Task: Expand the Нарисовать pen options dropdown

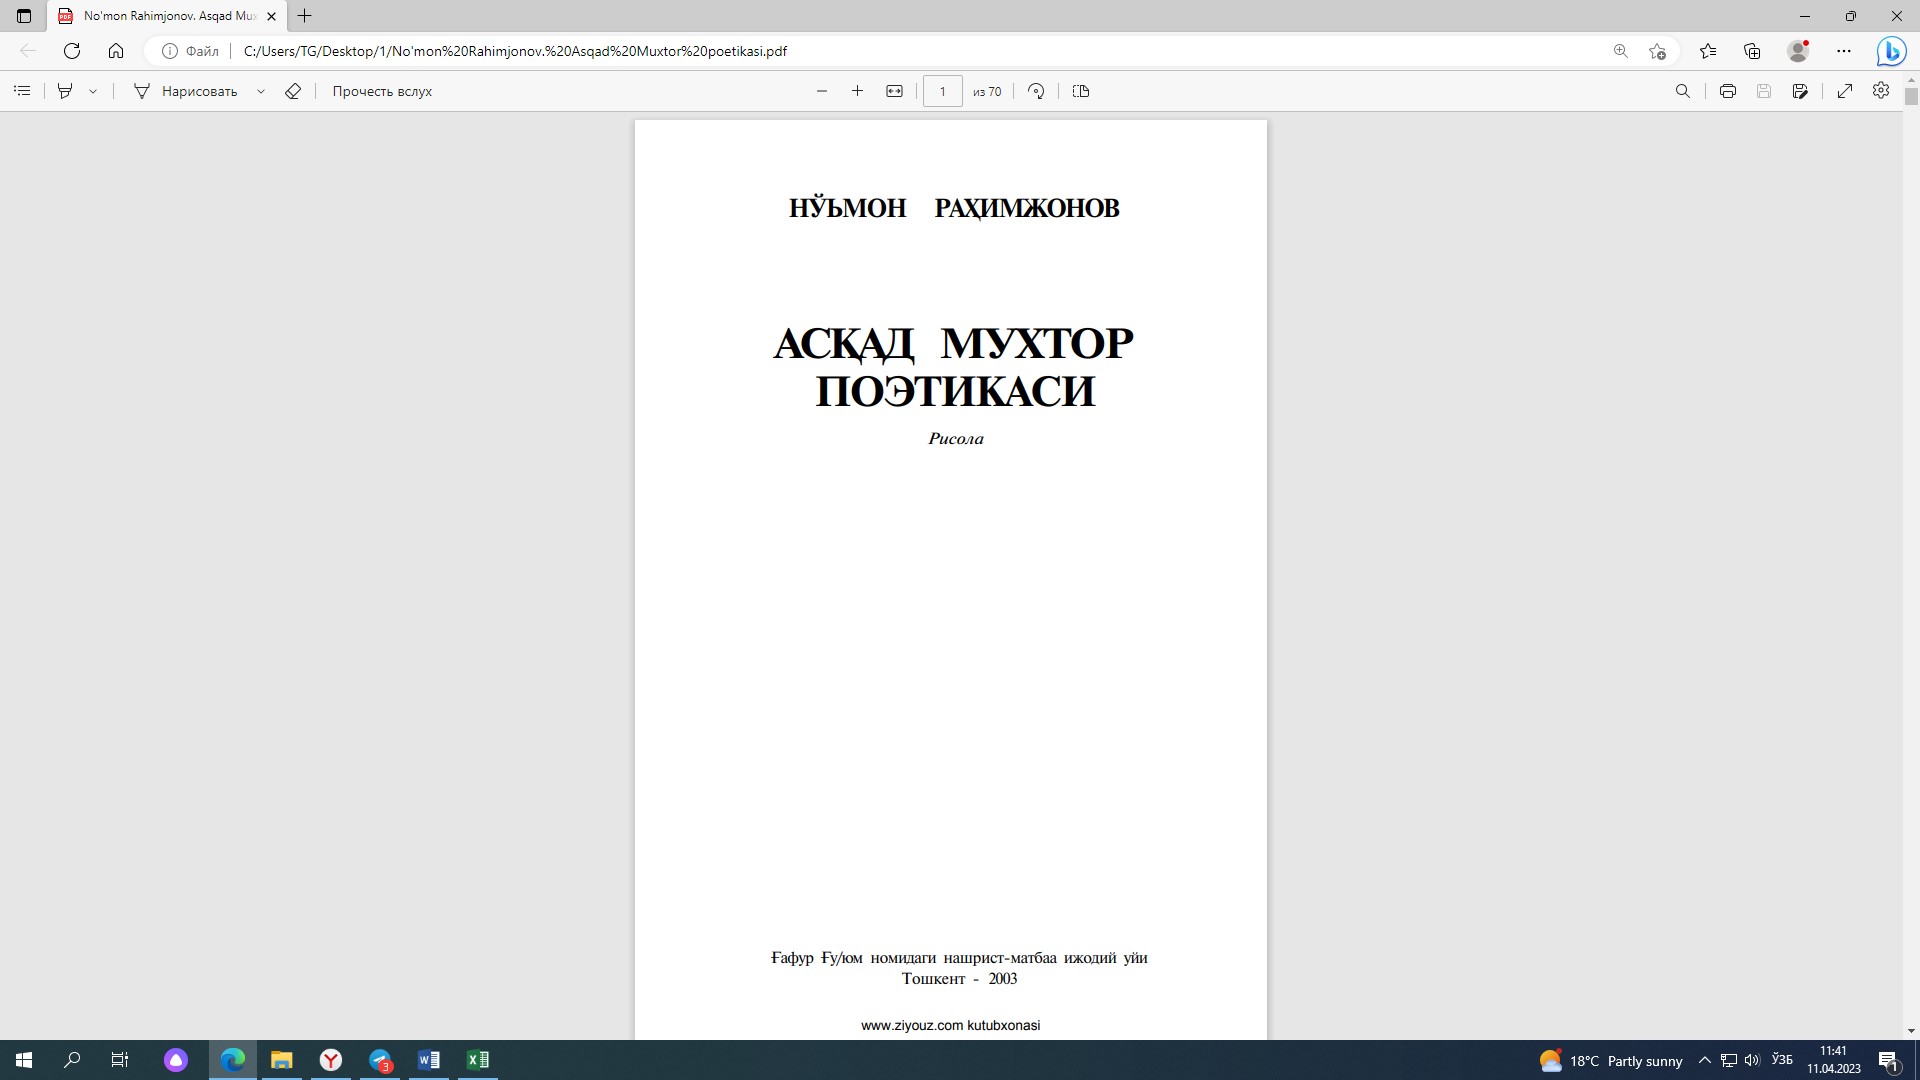Action: (x=261, y=91)
